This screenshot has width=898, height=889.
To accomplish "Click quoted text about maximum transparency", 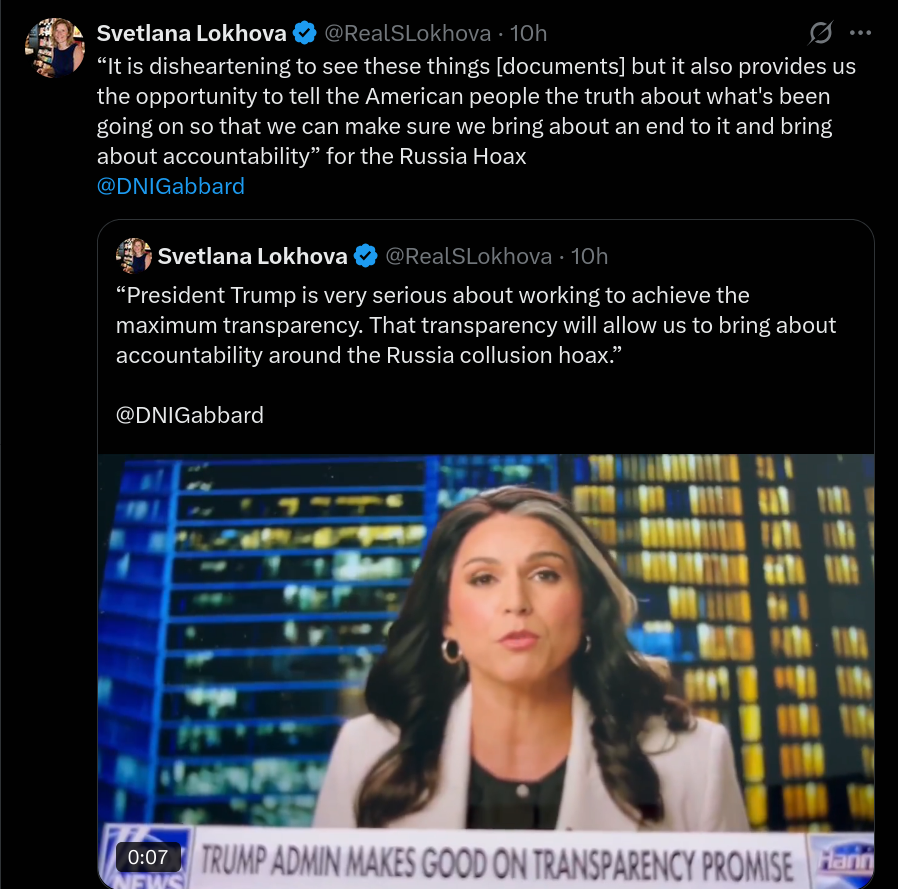I will [x=476, y=325].
